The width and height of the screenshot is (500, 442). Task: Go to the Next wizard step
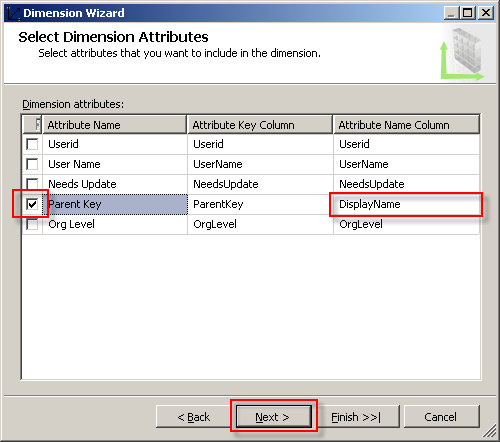tap(274, 416)
